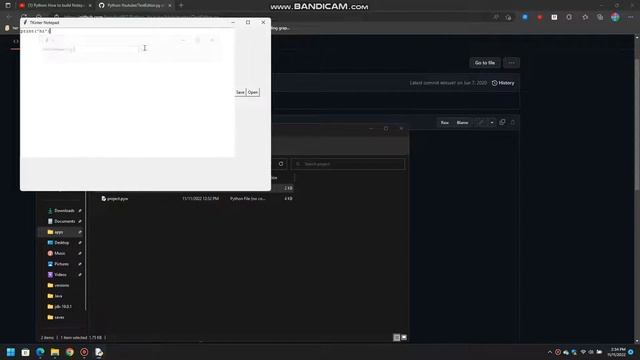Open the browser extensions puzzle icon
640x360 pixels.
569,17
